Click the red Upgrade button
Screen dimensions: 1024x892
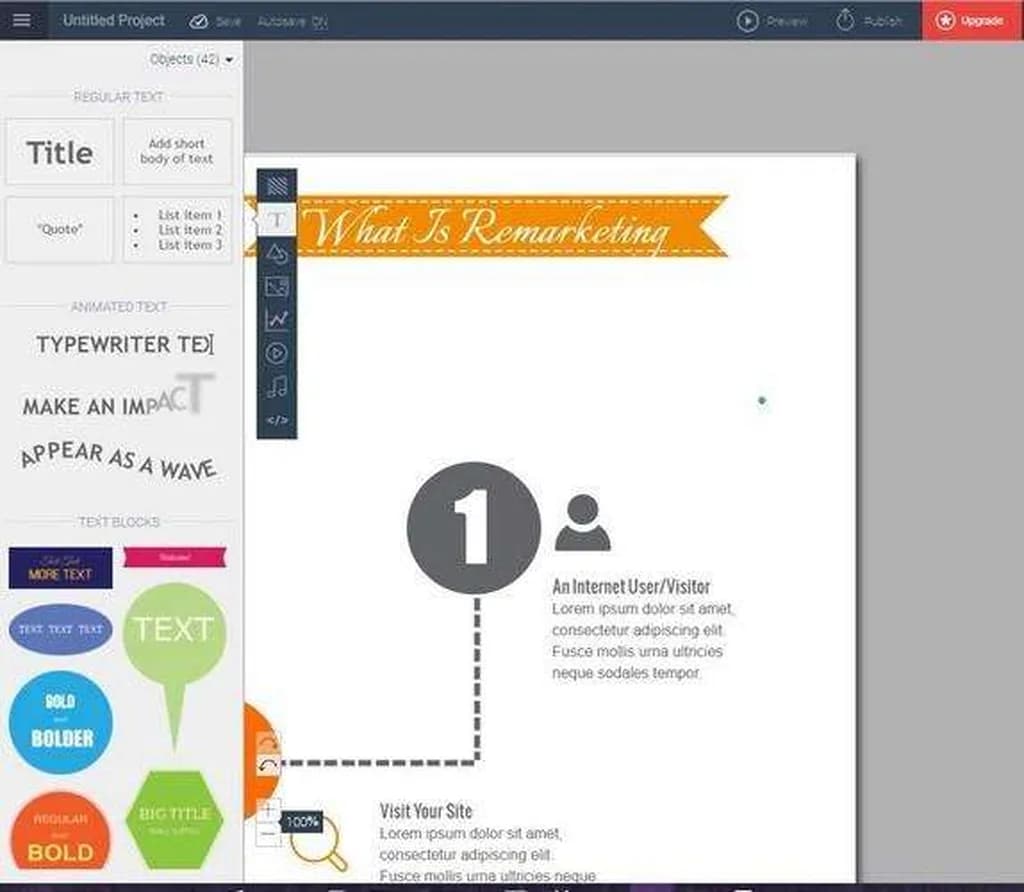pos(972,21)
